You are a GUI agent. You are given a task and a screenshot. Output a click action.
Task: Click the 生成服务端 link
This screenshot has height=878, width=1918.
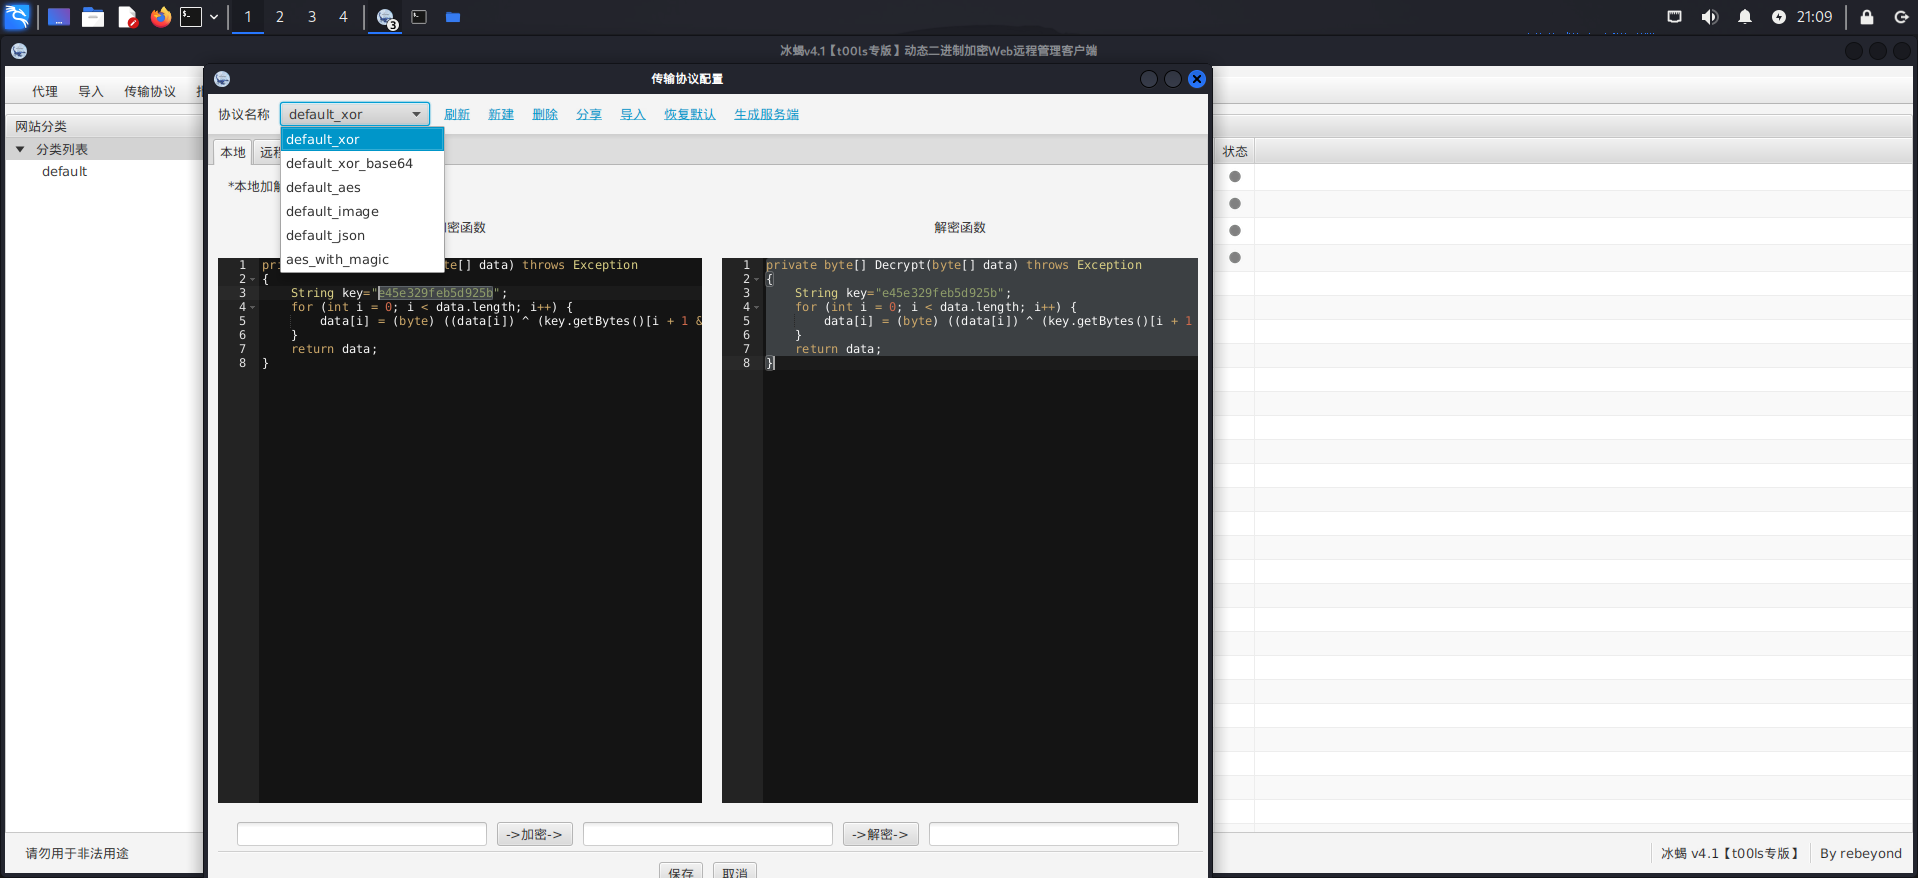point(766,115)
